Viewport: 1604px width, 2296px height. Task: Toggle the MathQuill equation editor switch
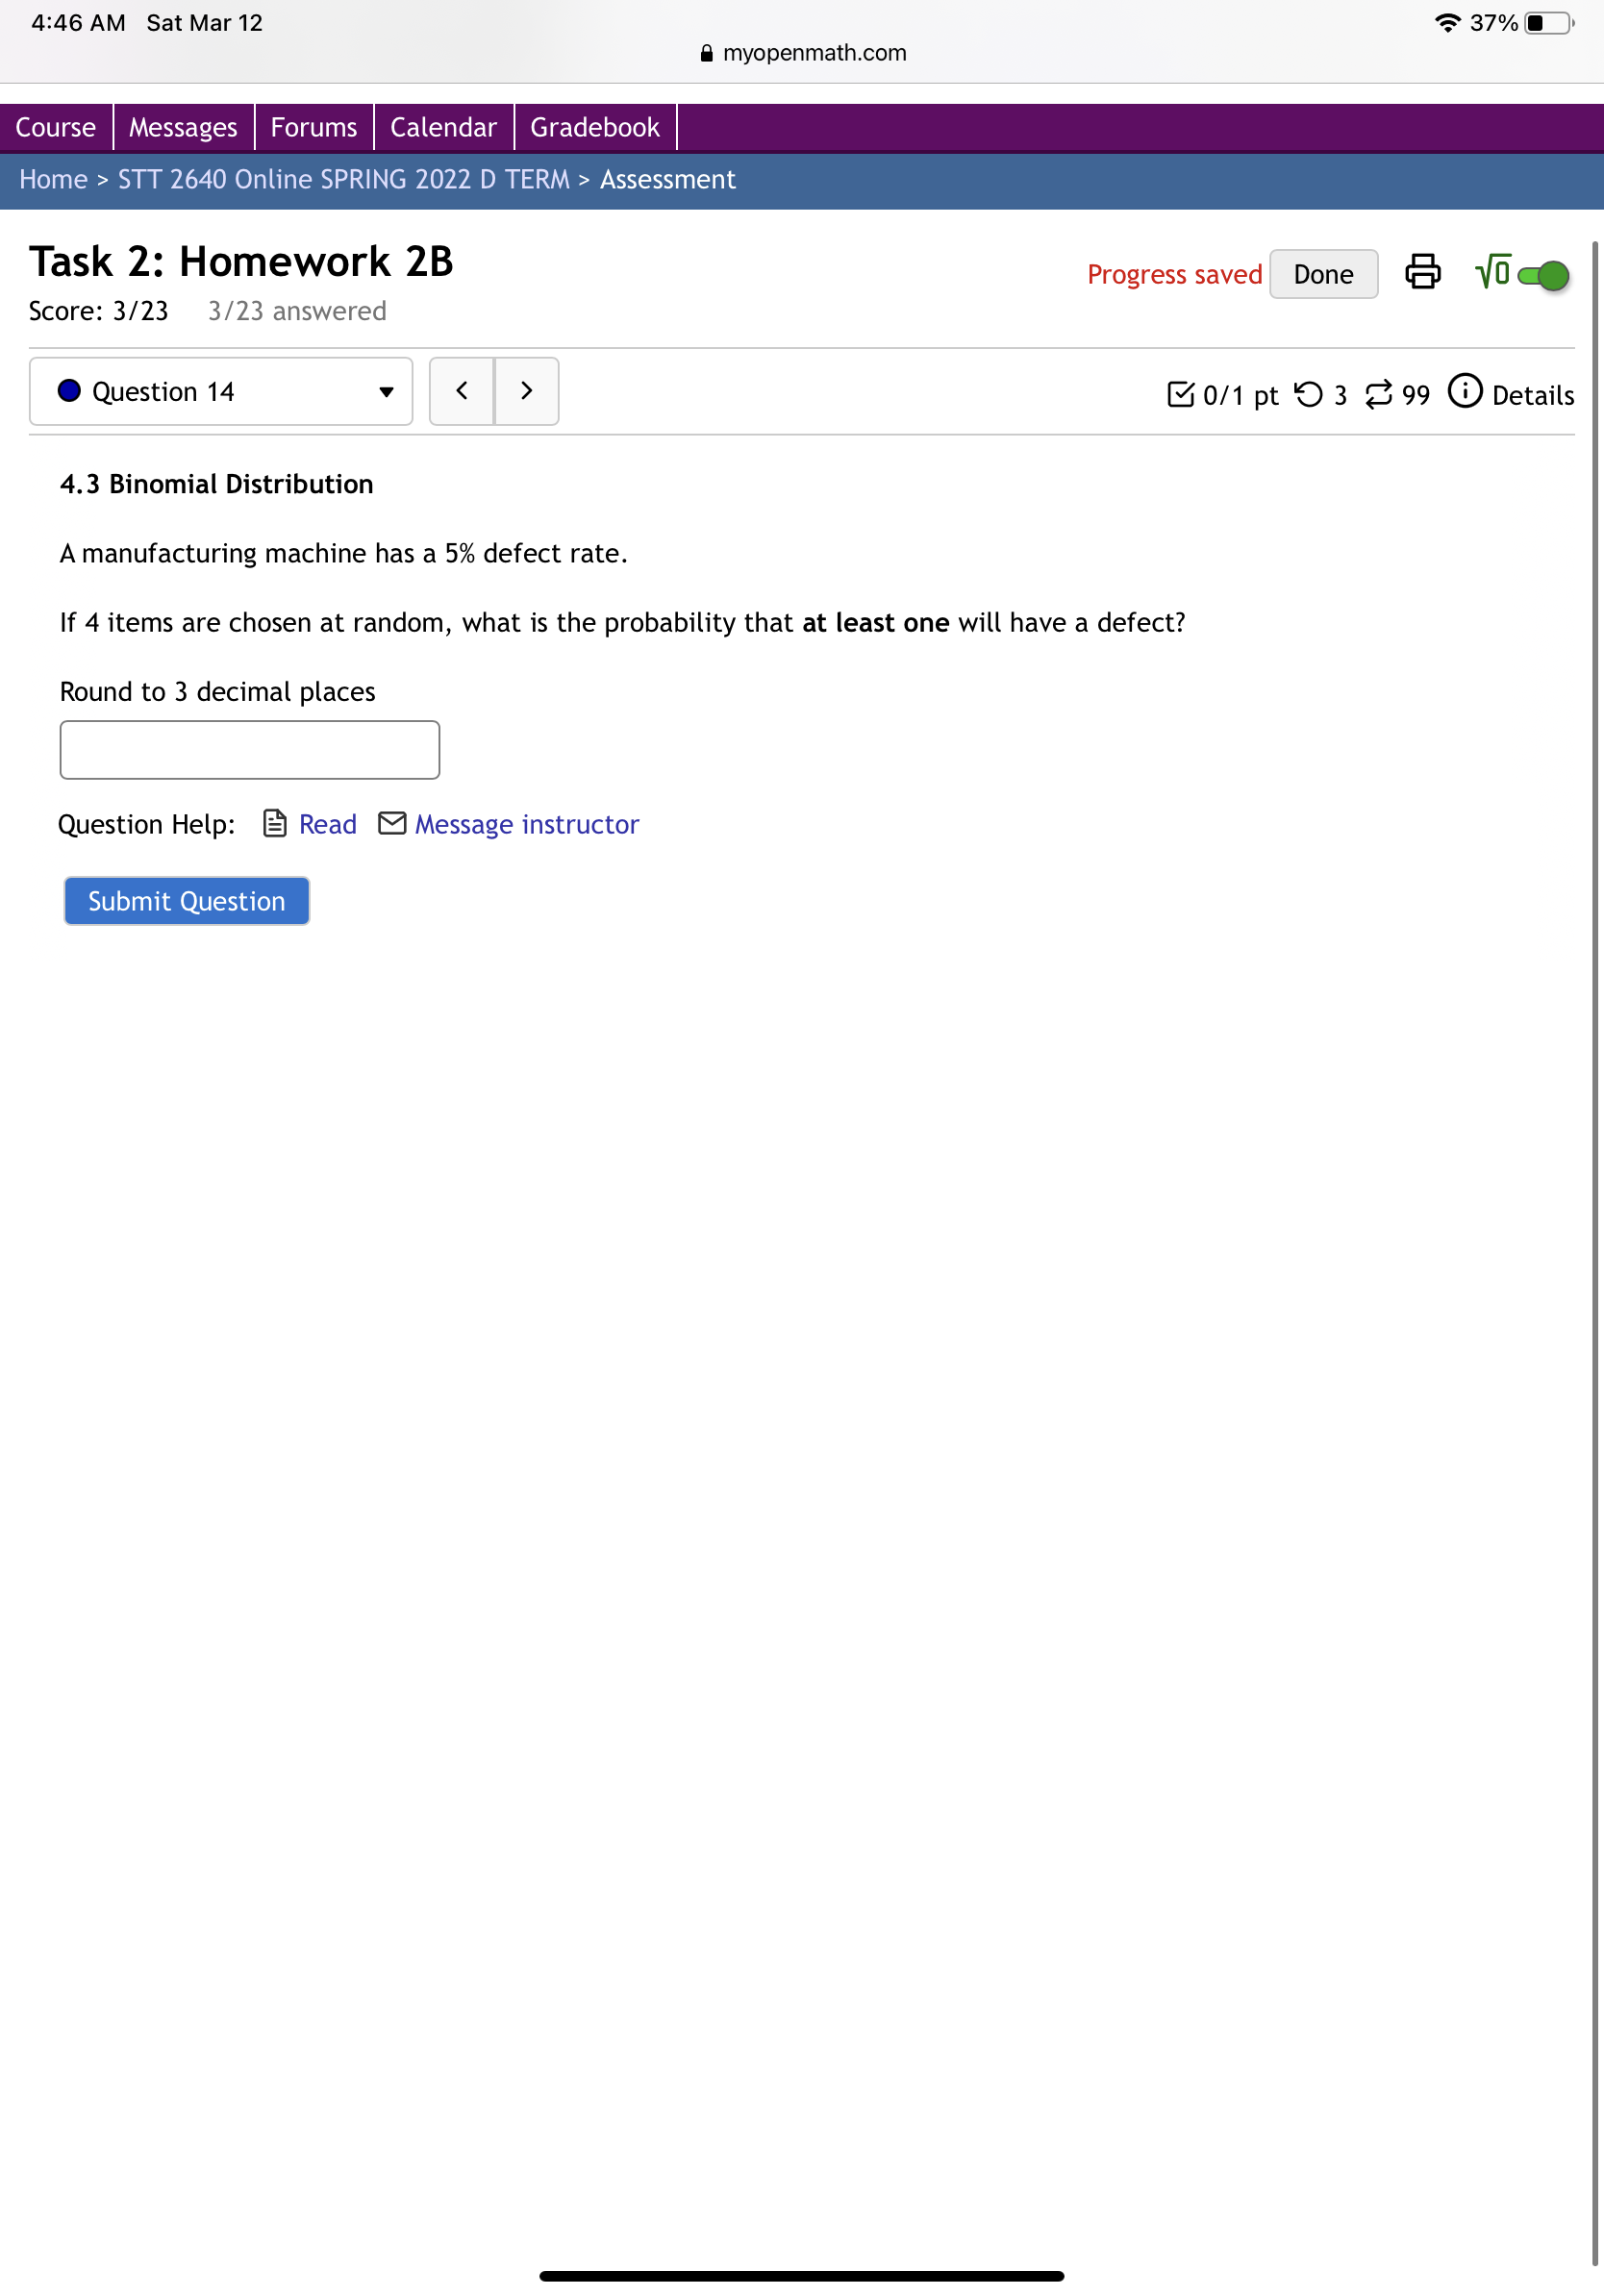tap(1543, 275)
